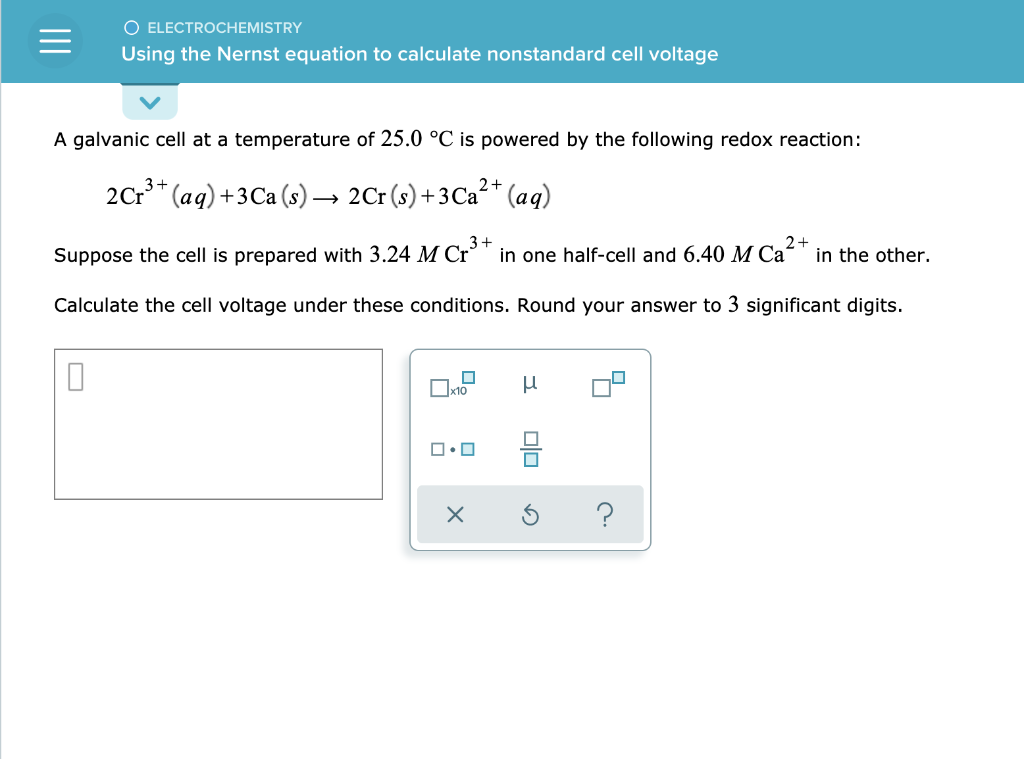
Task: Select the fraction template
Action: tap(532, 448)
